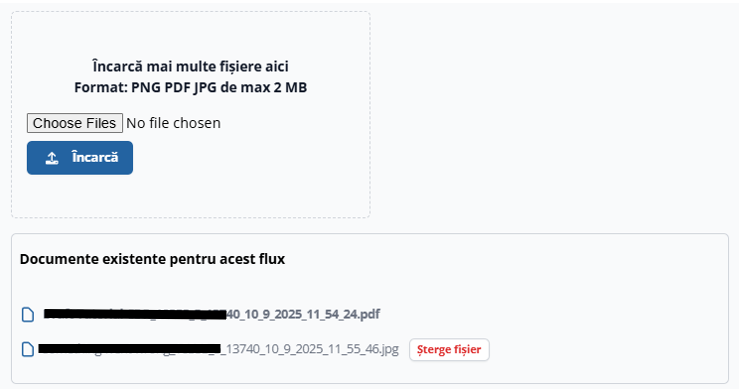The image size is (740, 389).
Task: Click the upload arrow icon inside Încarcă
Action: click(52, 158)
